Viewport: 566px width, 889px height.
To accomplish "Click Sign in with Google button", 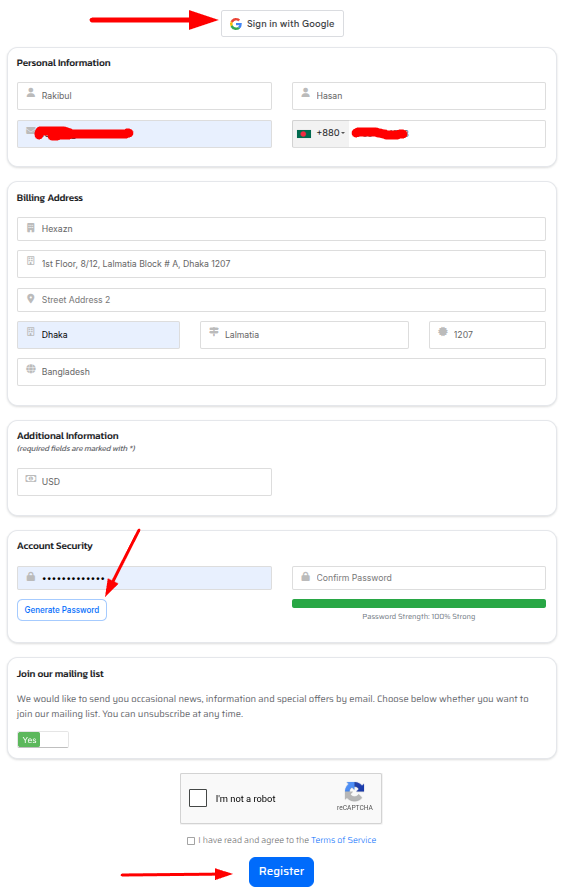I will pyautogui.click(x=282, y=24).
